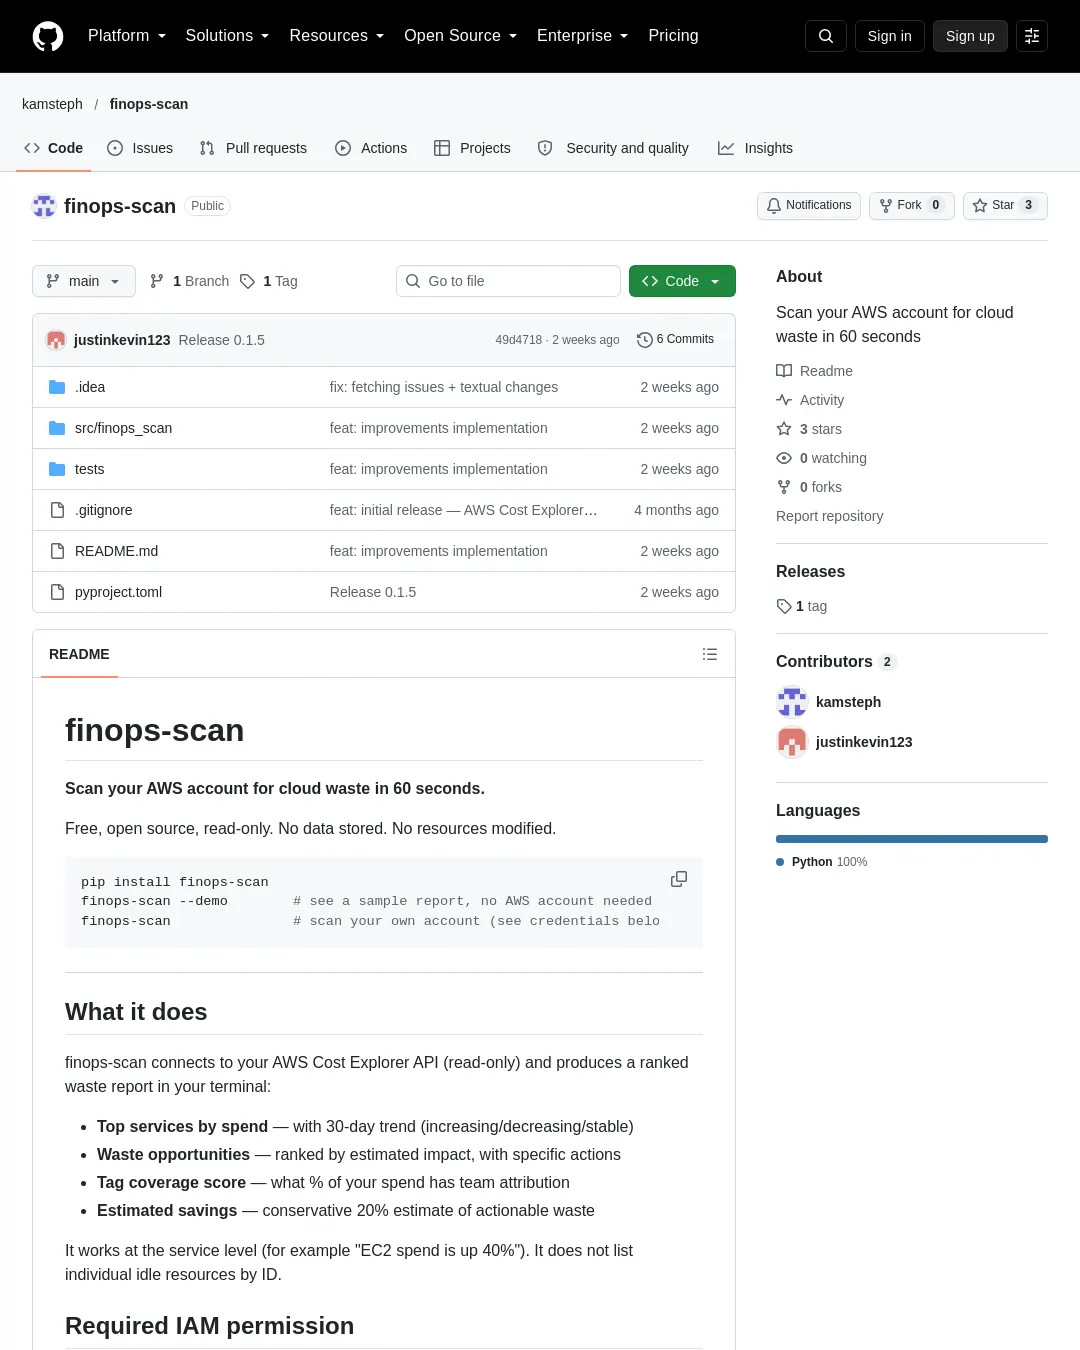Click the eye icon beside 0 watching
This screenshot has width=1080, height=1350.
[784, 458]
